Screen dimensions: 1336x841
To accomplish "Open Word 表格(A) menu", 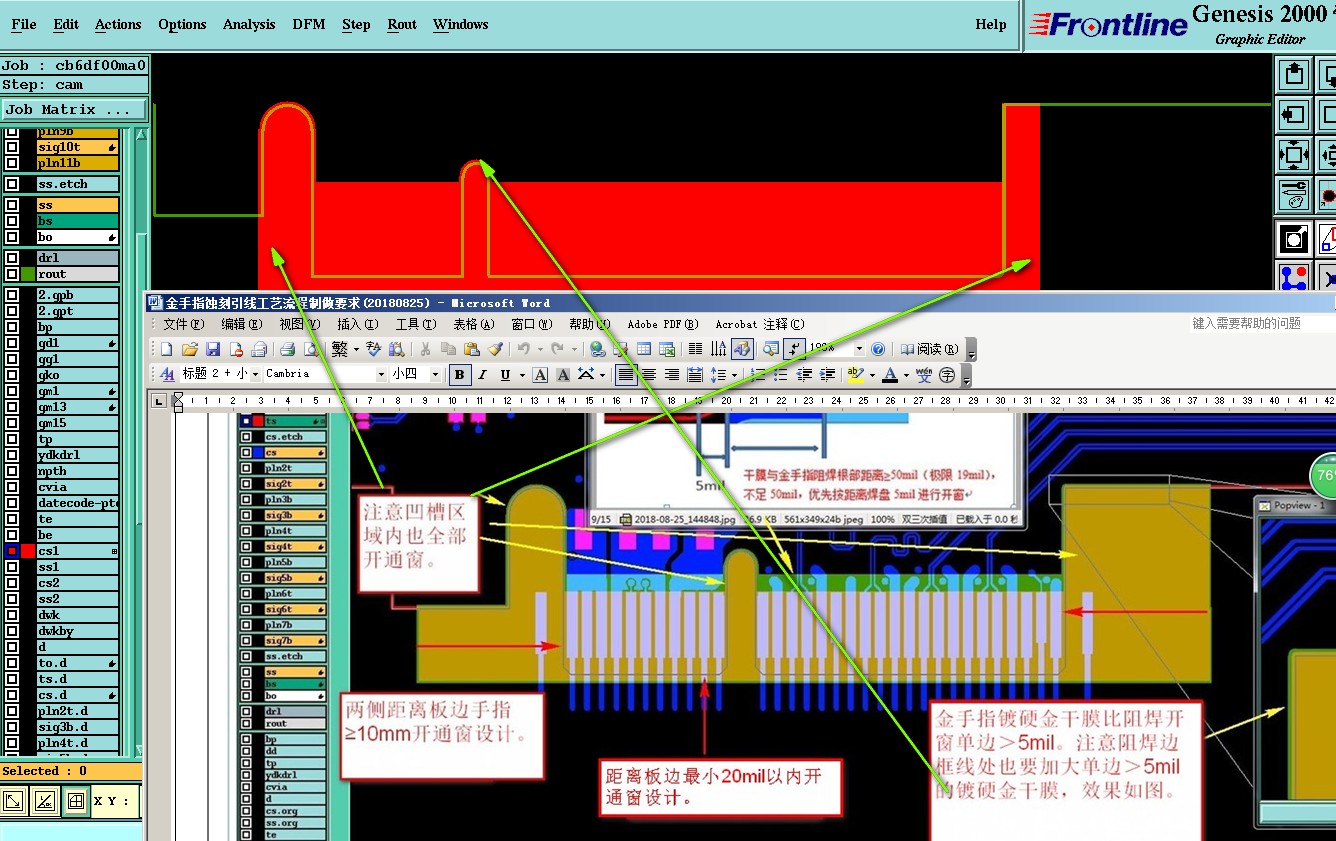I will 473,324.
